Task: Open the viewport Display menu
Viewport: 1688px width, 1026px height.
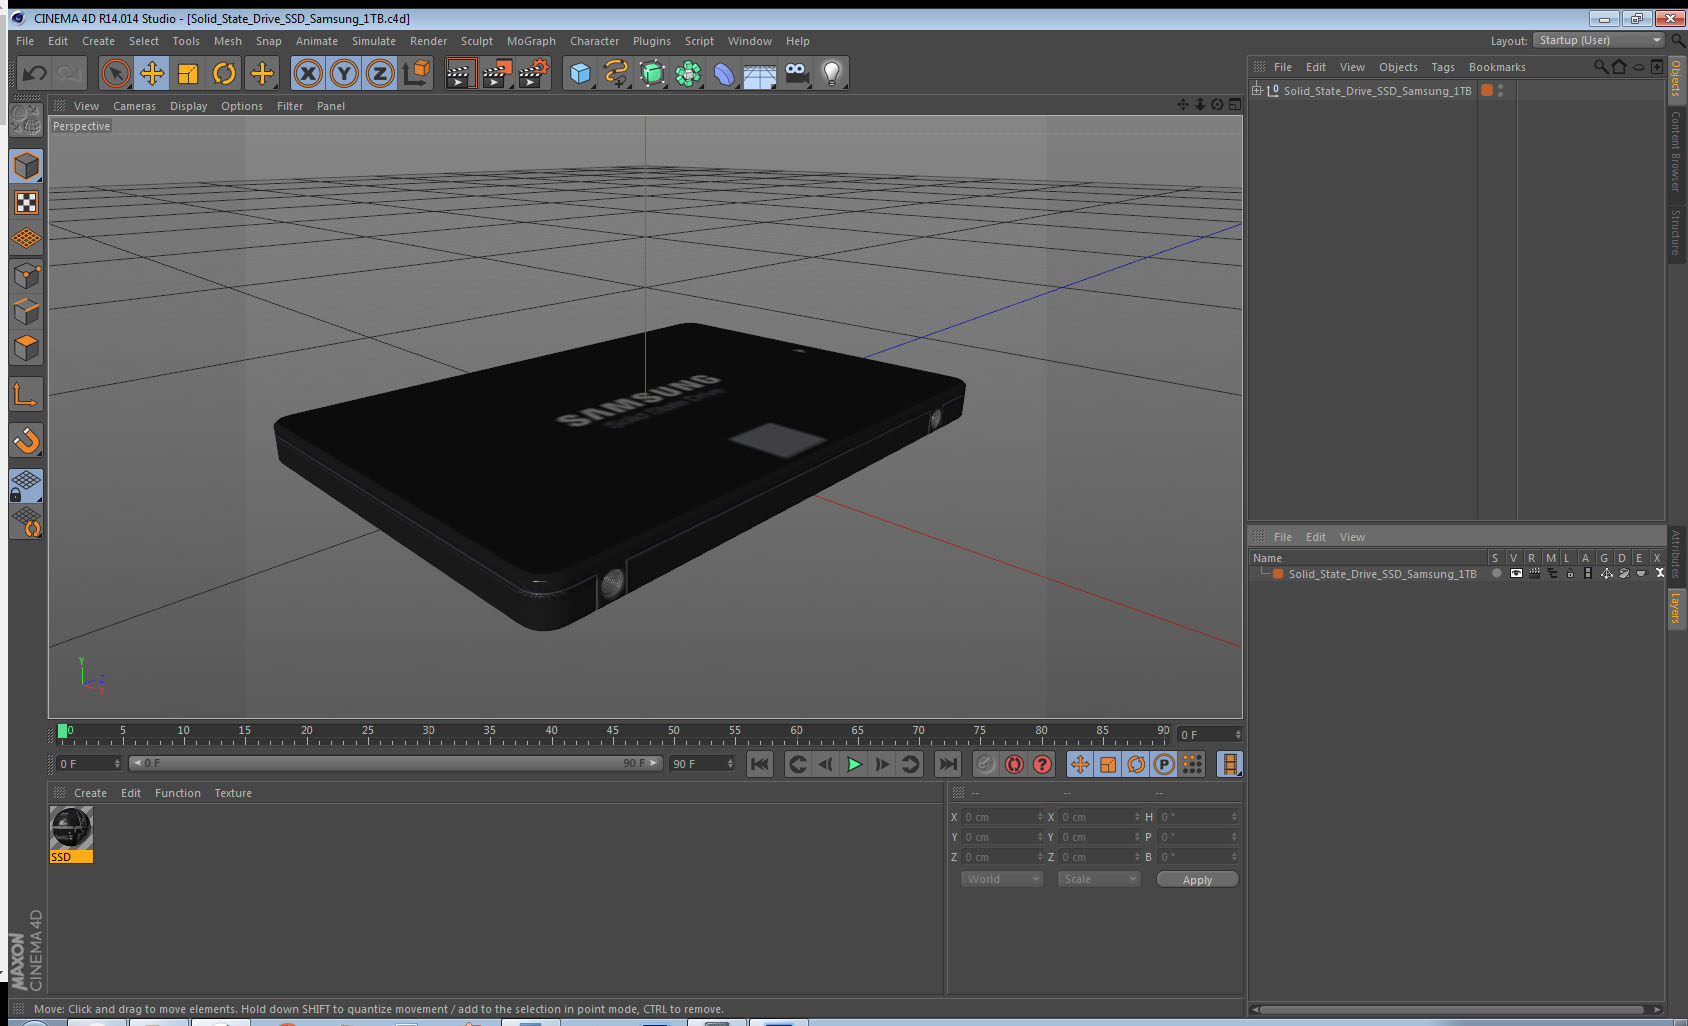Action: 188,106
